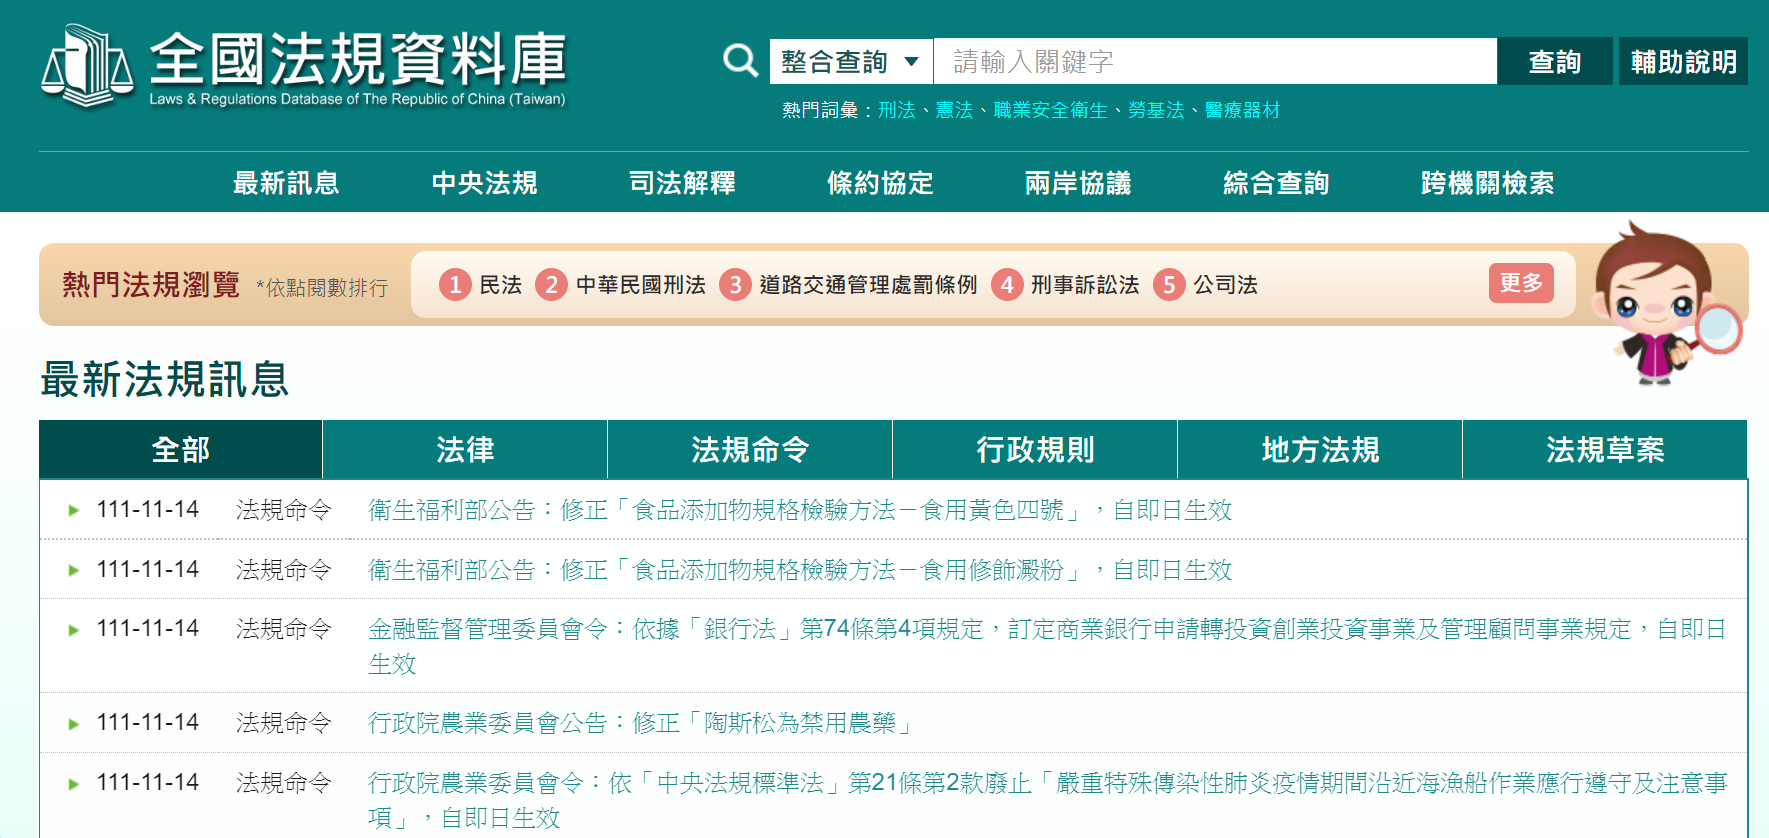The height and width of the screenshot is (838, 1769).
Task: Open 金融監督管理委員會令 banking law notice
Action: [1047, 646]
